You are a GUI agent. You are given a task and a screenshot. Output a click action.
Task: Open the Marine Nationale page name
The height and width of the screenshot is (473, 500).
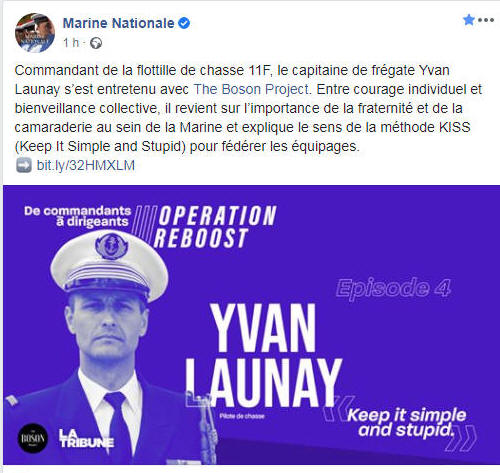point(118,23)
